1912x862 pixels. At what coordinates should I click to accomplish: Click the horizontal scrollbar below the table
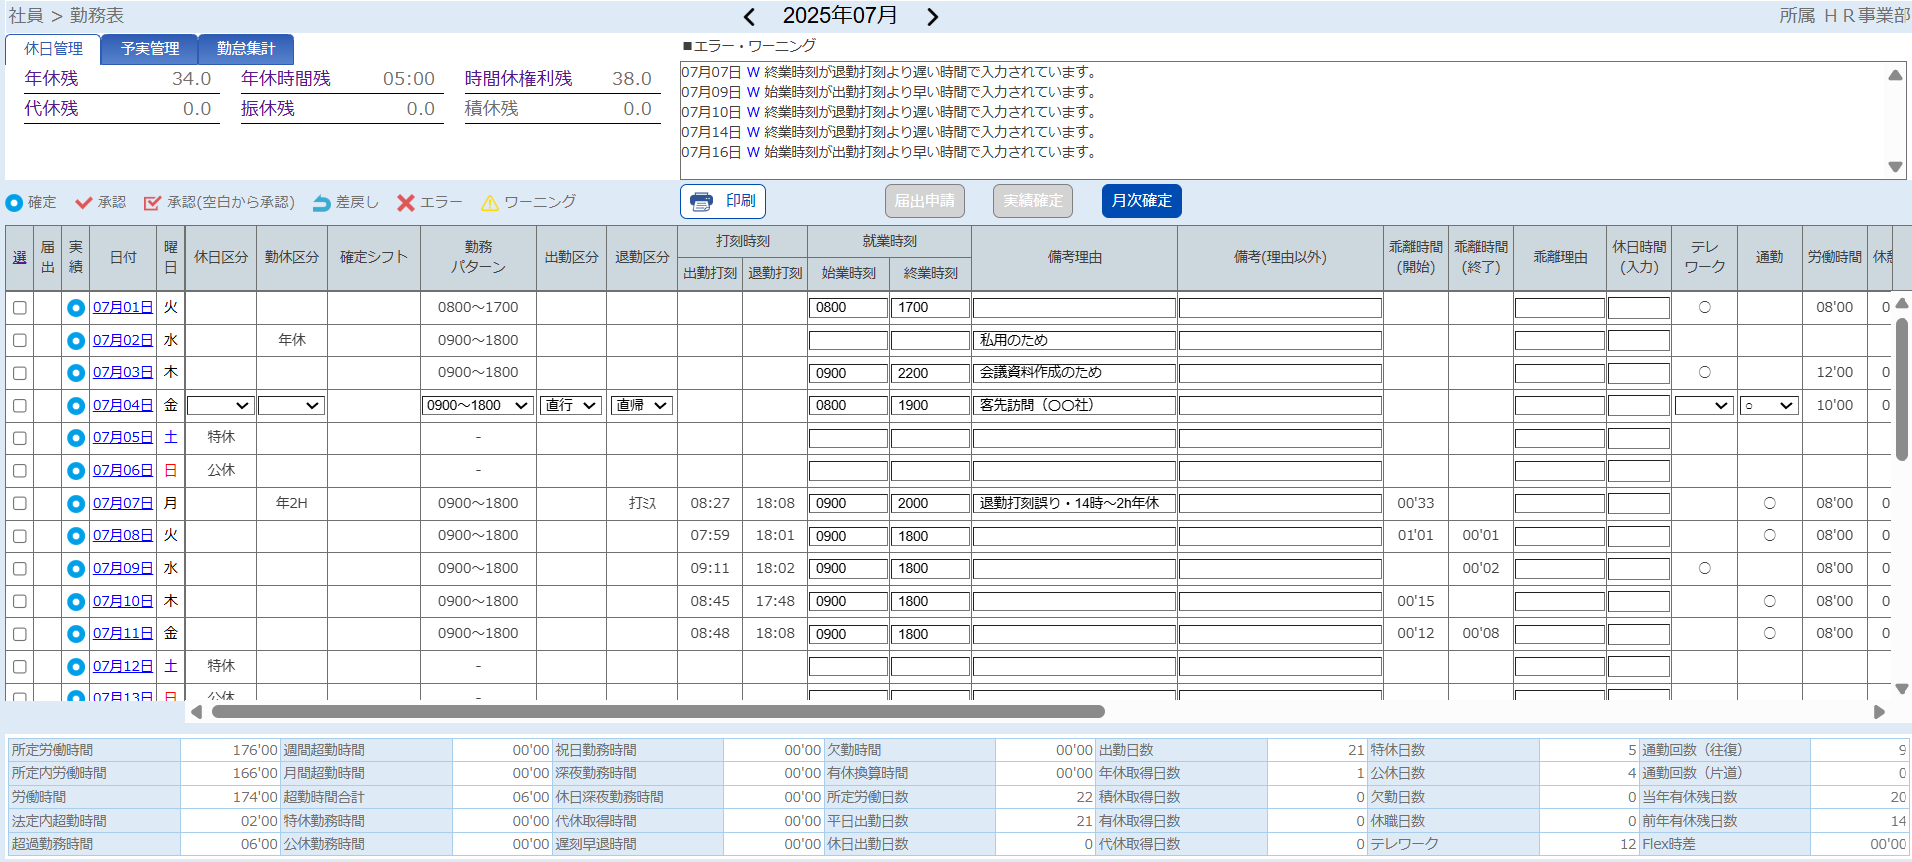click(x=658, y=712)
